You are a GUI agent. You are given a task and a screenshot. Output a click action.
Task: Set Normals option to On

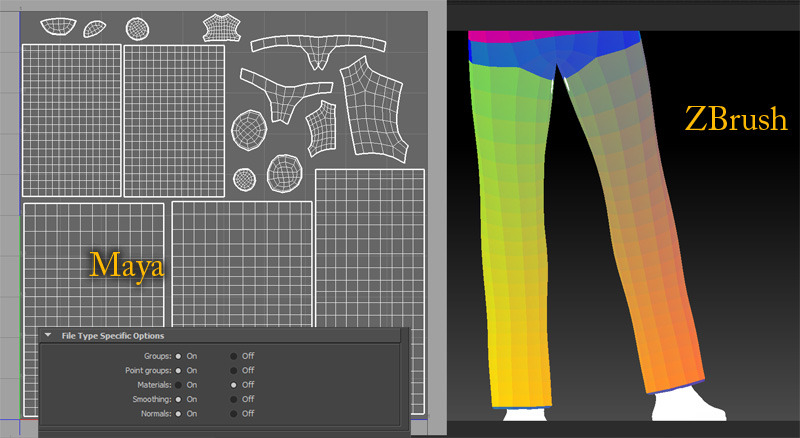point(178,413)
